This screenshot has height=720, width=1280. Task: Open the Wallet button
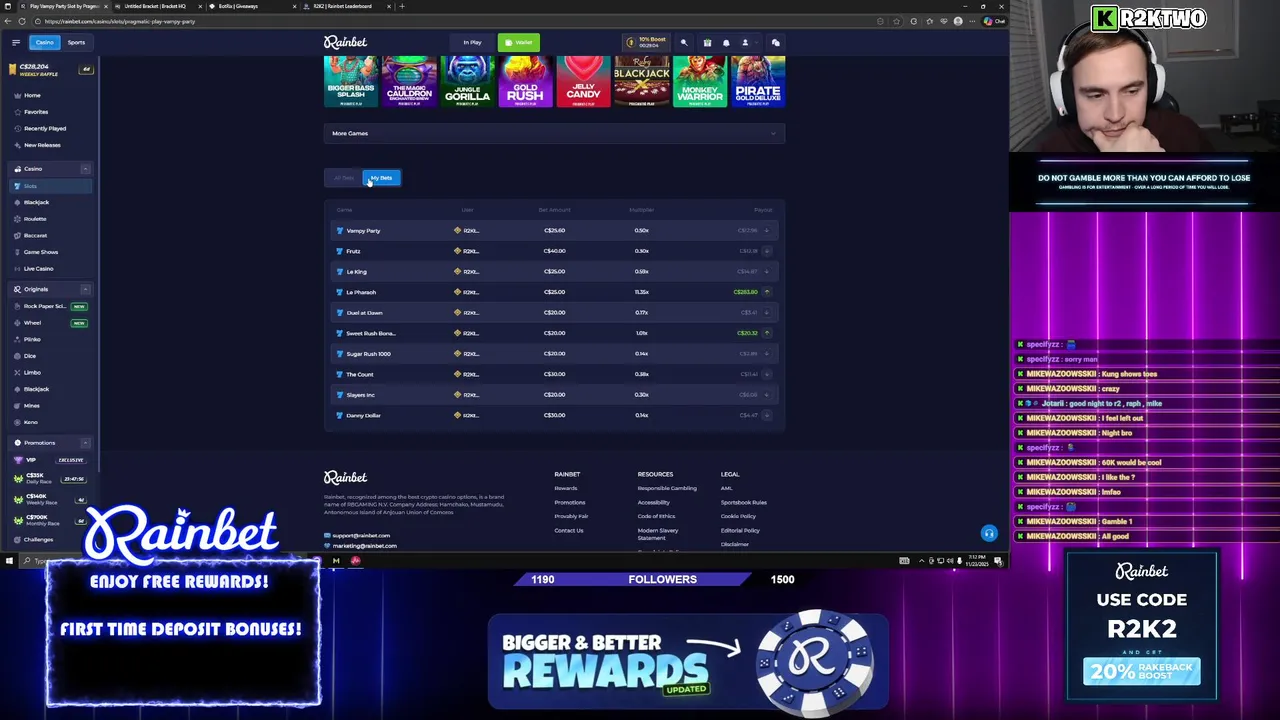point(519,42)
